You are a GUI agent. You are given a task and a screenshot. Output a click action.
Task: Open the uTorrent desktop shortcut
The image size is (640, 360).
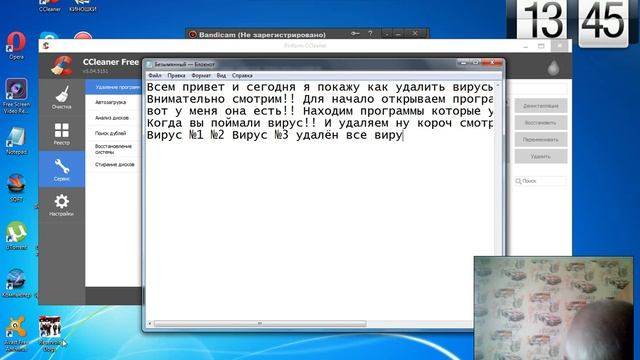(x=16, y=236)
